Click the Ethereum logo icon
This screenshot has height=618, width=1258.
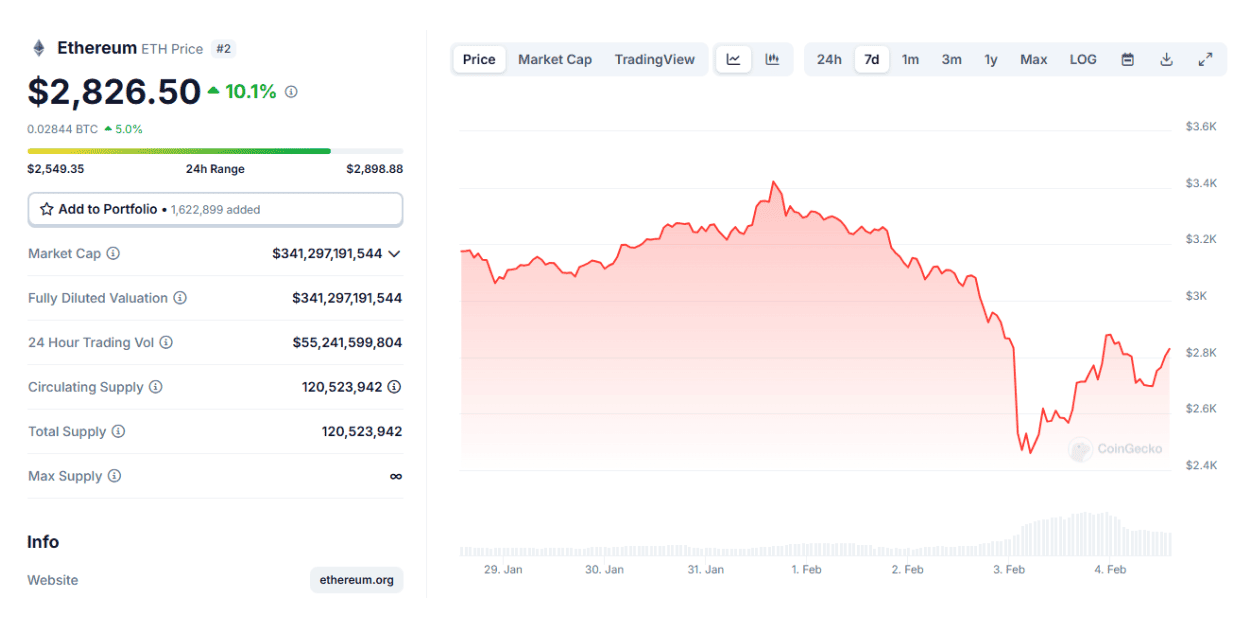pyautogui.click(x=38, y=47)
